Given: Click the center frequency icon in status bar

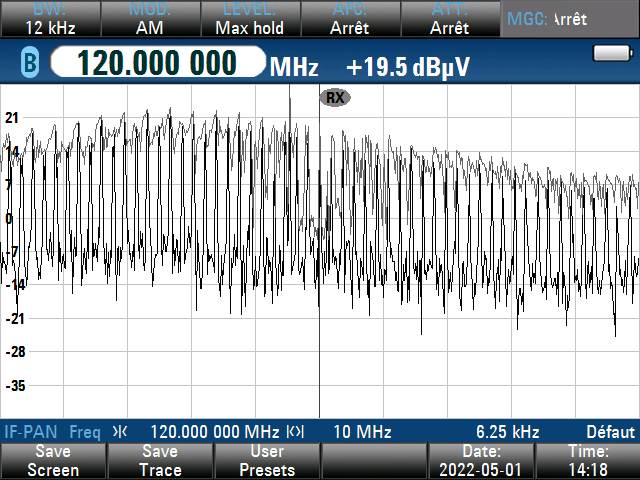Looking at the screenshot, I should [120, 432].
